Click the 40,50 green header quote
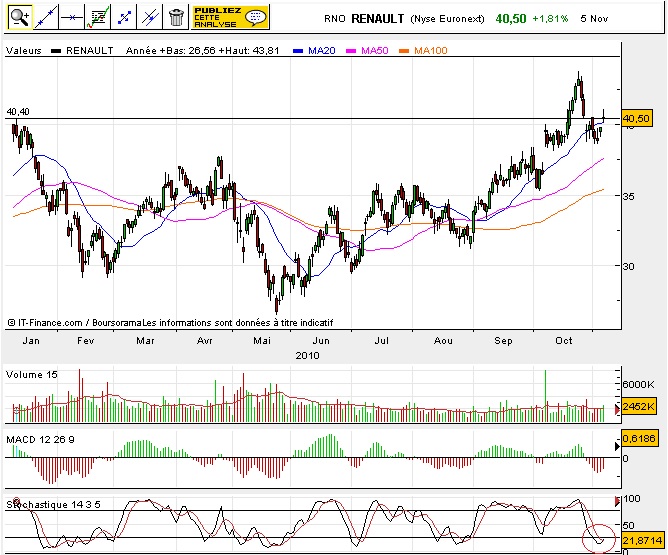This screenshot has width=668, height=555. pos(511,19)
